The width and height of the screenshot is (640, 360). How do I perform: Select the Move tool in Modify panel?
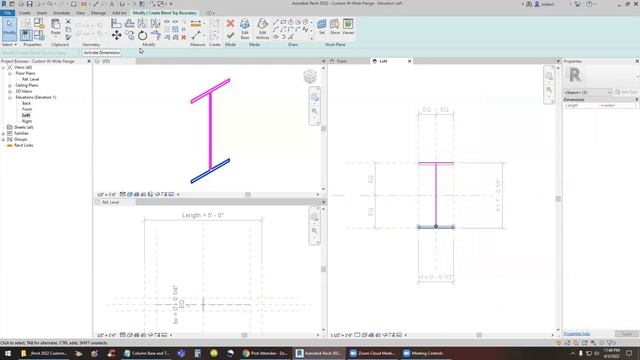(116, 36)
